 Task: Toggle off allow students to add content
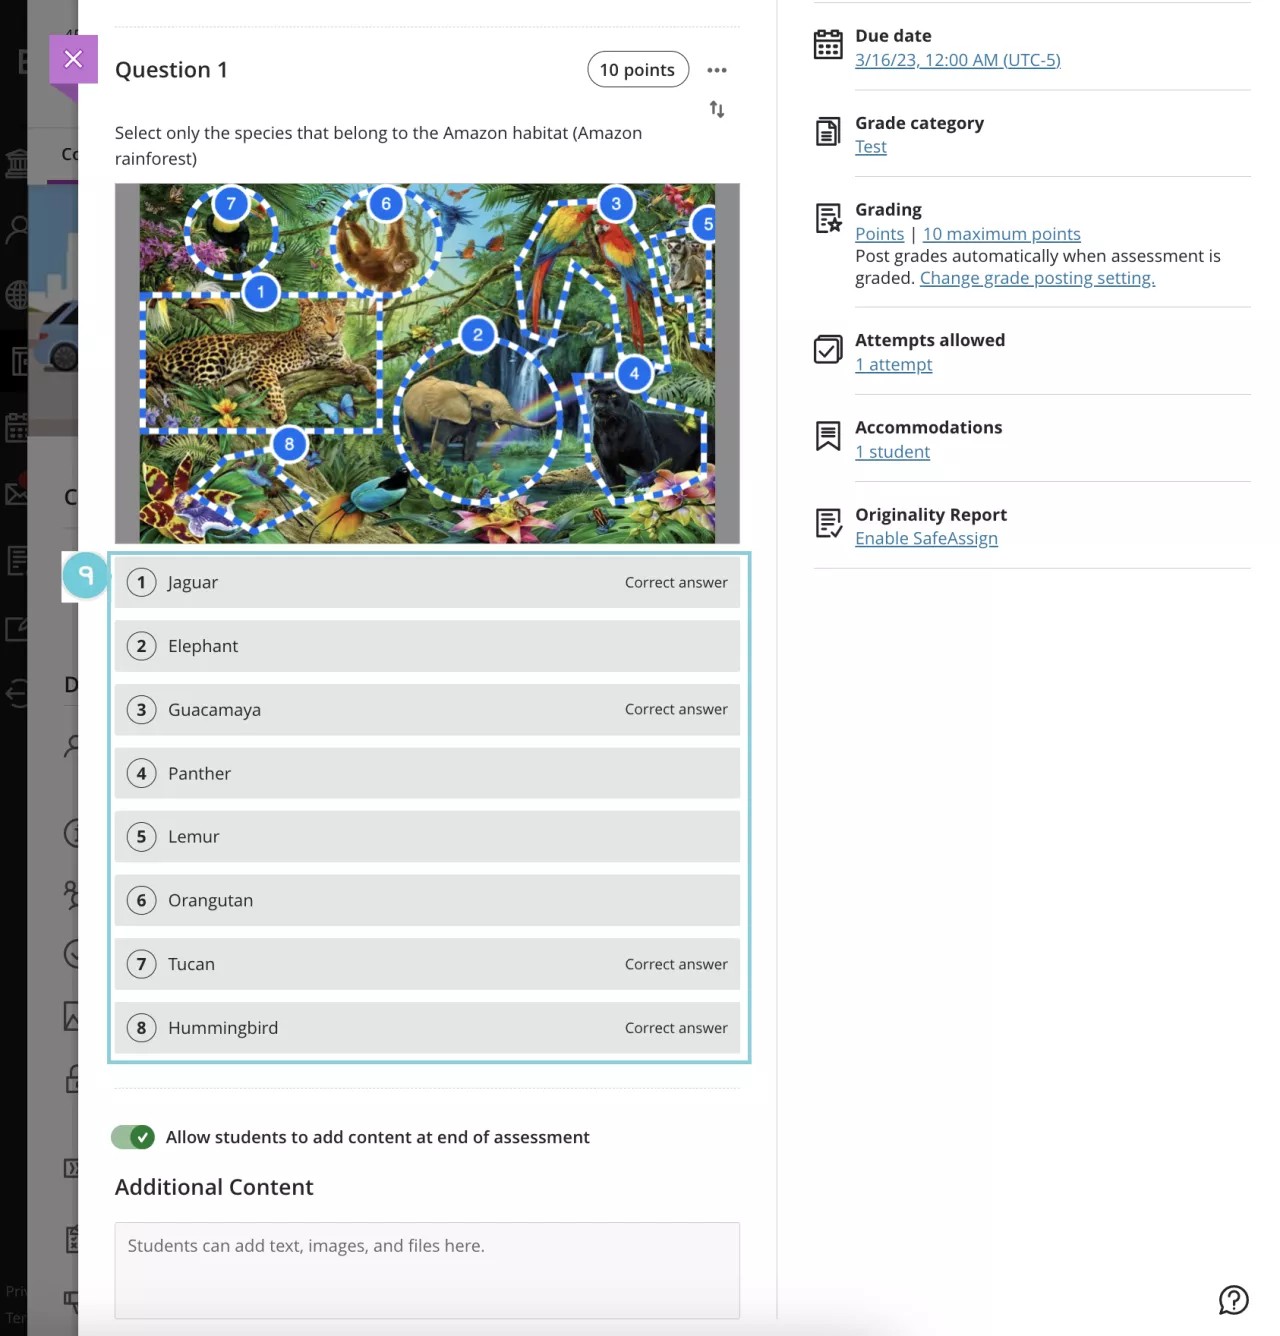click(x=133, y=1137)
